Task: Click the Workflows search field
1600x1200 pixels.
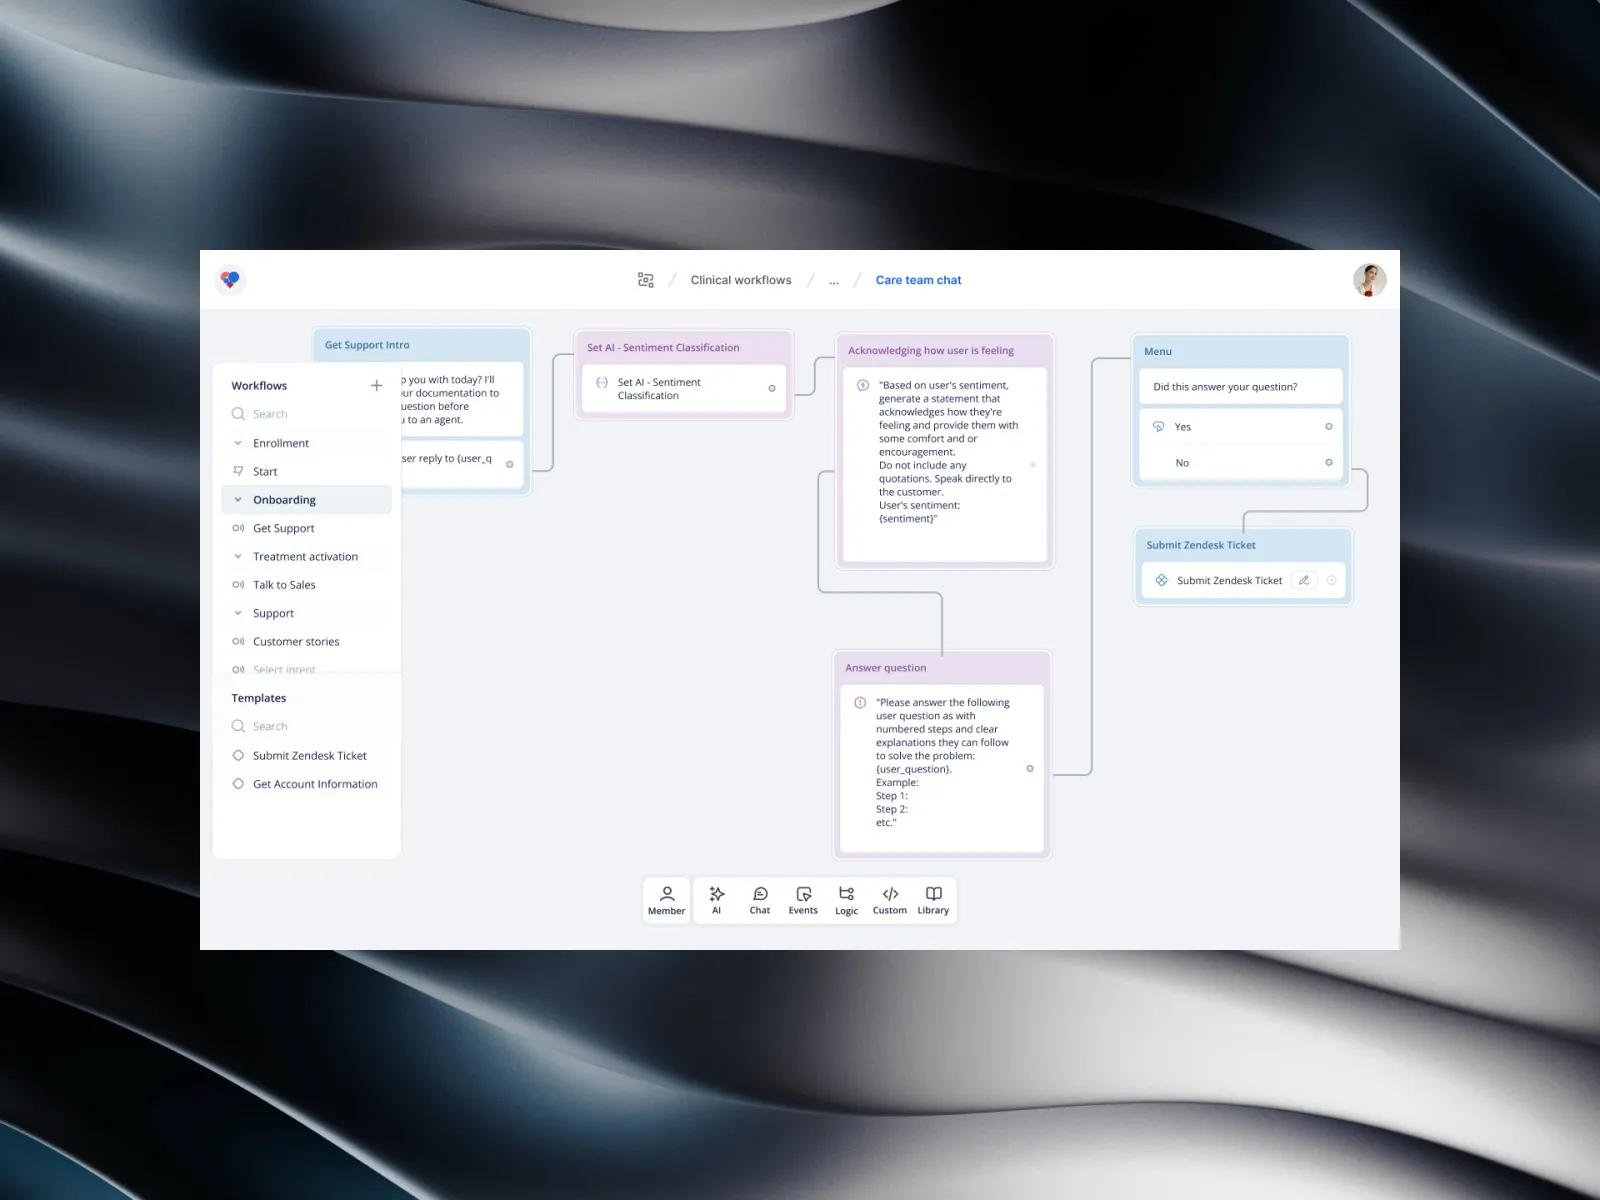Action: click(306, 414)
